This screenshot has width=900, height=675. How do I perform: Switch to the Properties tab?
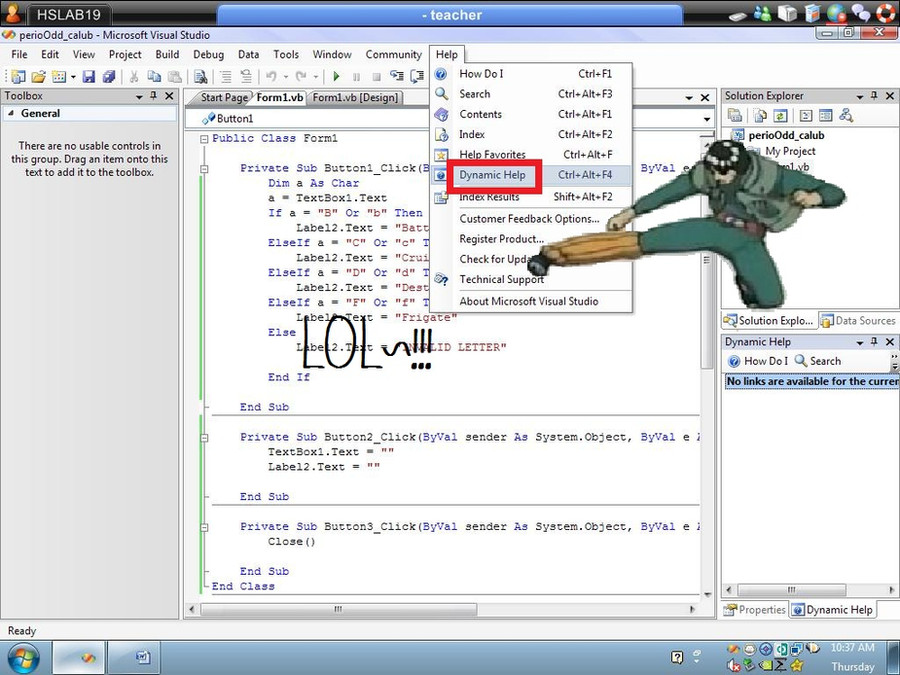tap(755, 610)
